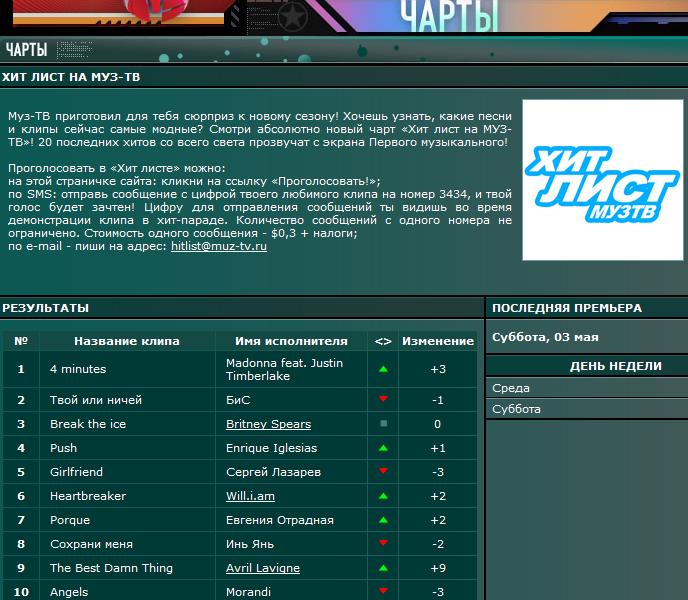Open the Will.i.am artist link

point(251,496)
